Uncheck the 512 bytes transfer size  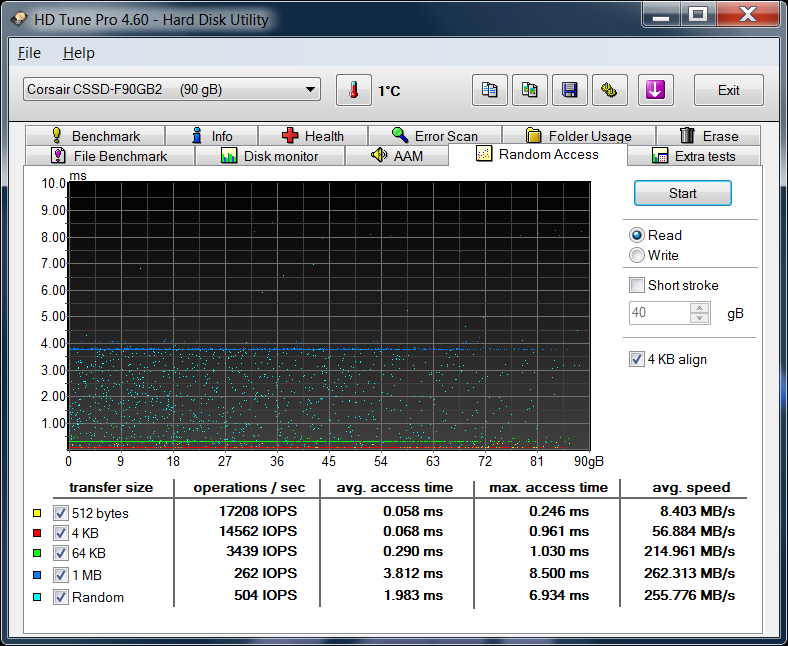(60, 513)
